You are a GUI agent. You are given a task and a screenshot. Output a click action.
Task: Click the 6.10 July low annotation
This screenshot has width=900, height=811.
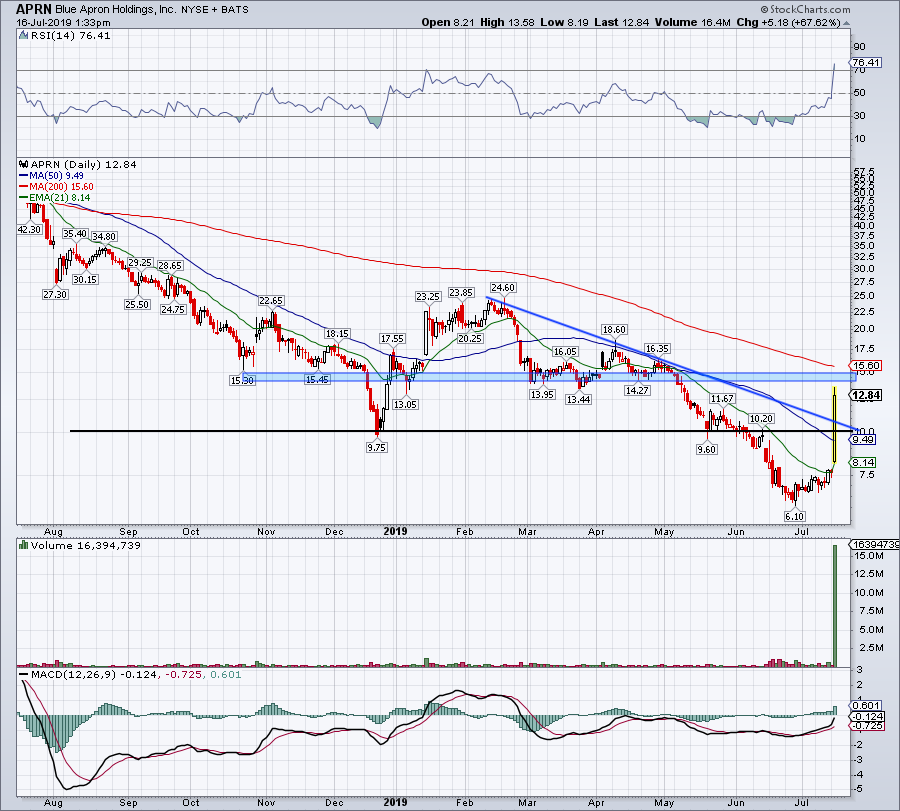(794, 517)
